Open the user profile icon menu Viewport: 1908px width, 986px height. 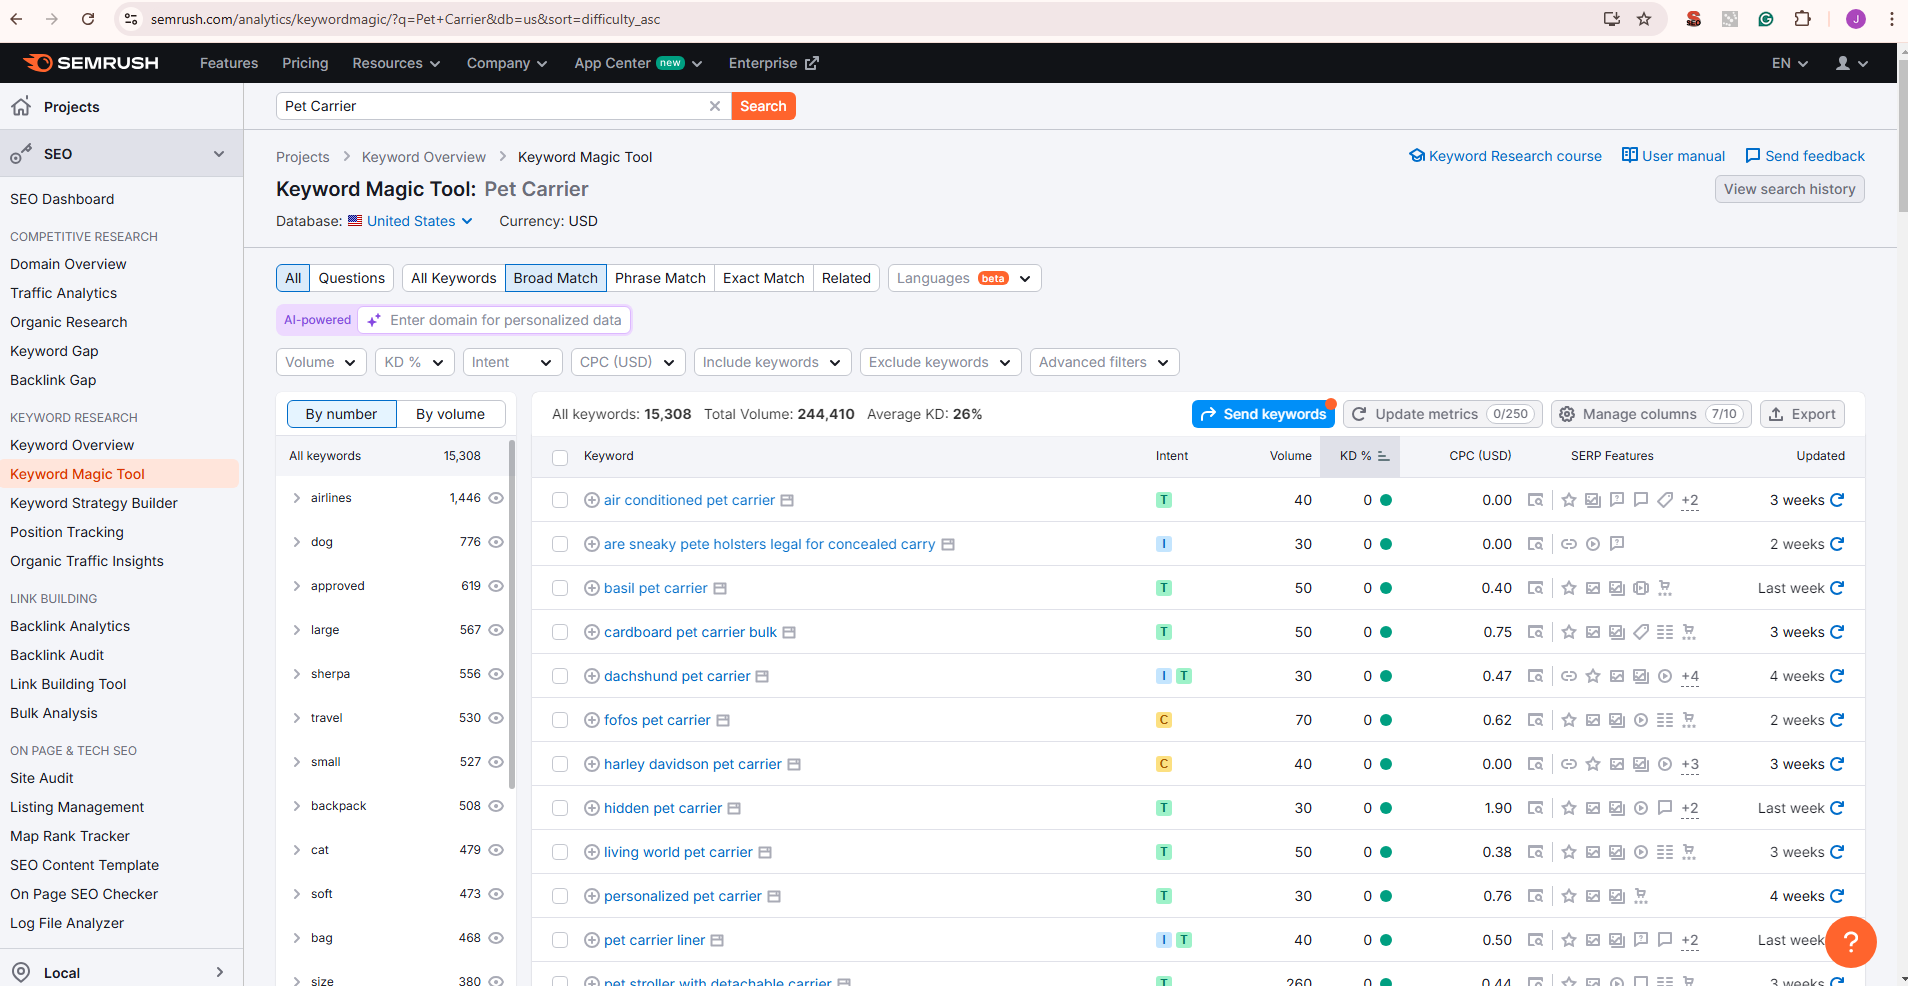(x=1851, y=63)
